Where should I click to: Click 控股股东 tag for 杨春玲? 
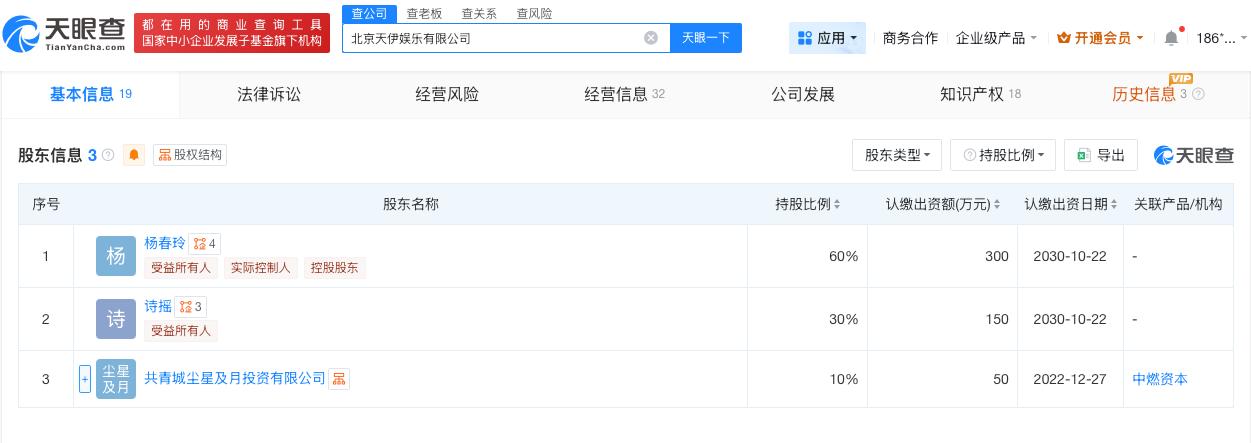coord(335,268)
